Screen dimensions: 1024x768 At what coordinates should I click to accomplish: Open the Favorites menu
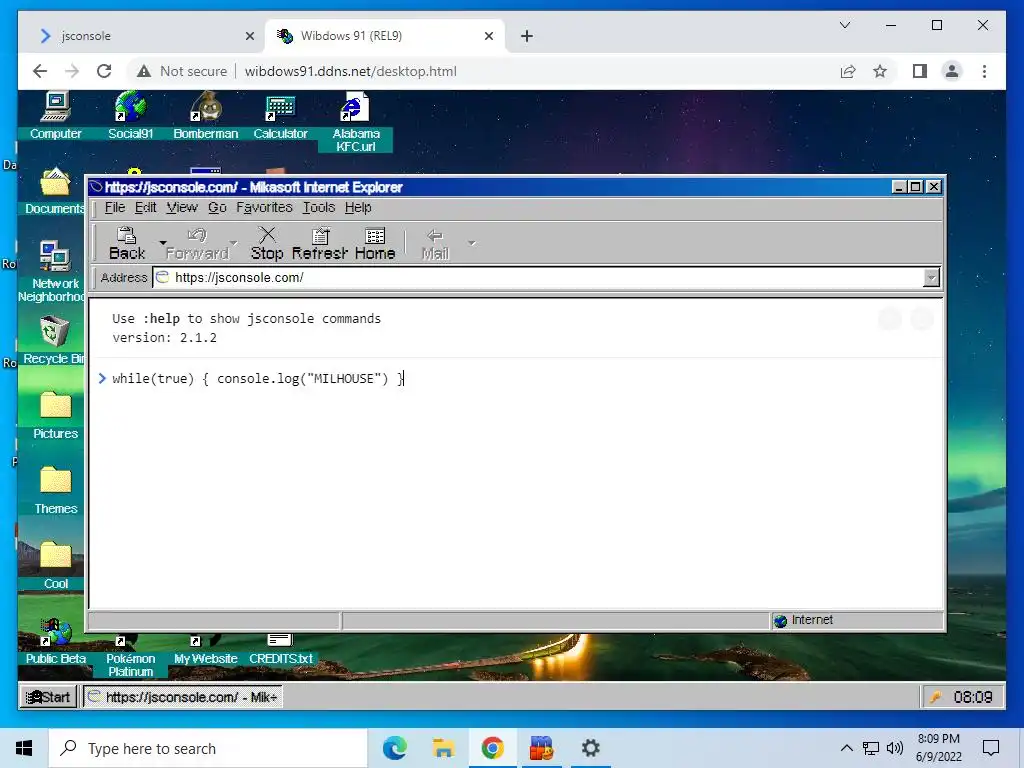click(x=264, y=208)
